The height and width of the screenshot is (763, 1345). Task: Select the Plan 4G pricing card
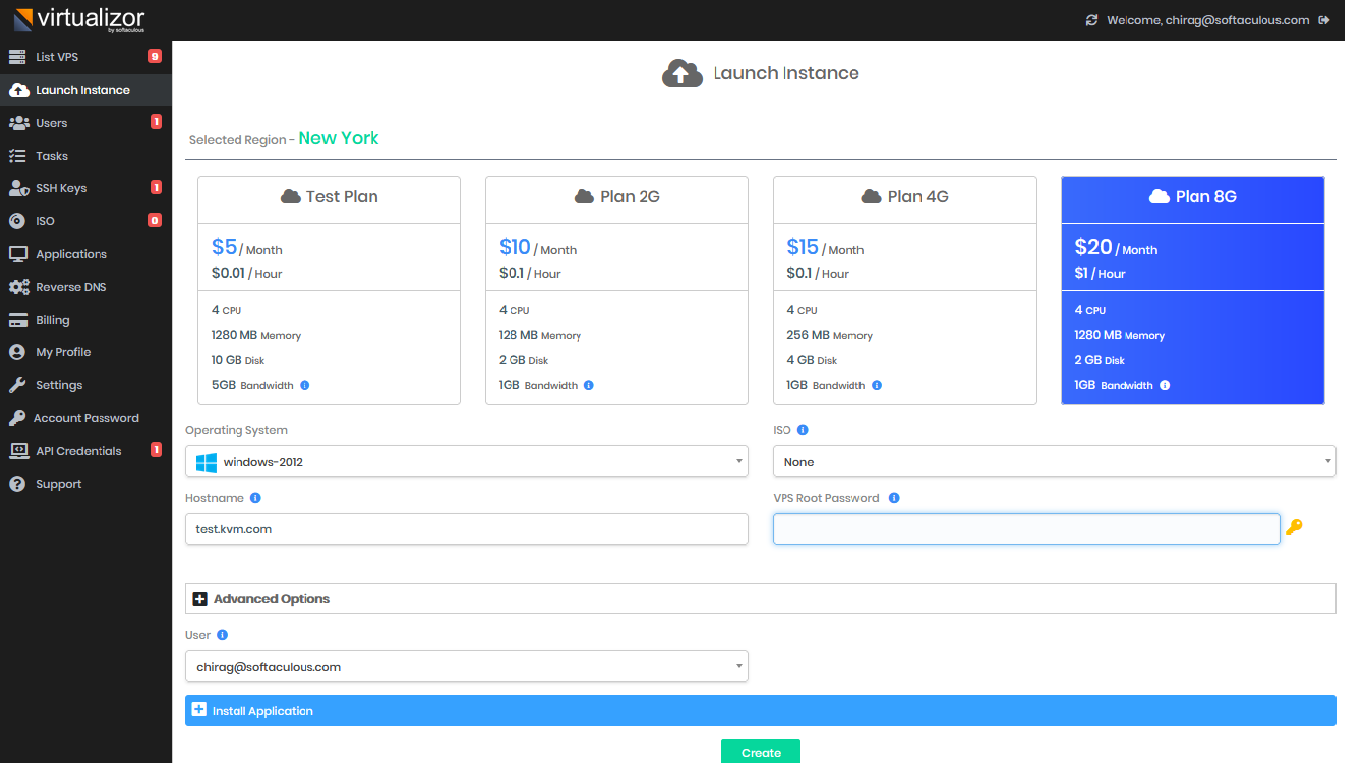(904, 290)
